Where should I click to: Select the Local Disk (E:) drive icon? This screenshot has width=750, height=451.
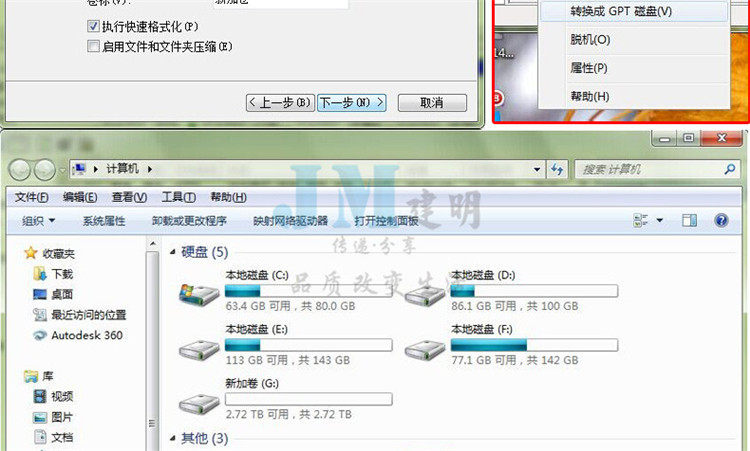click(199, 350)
